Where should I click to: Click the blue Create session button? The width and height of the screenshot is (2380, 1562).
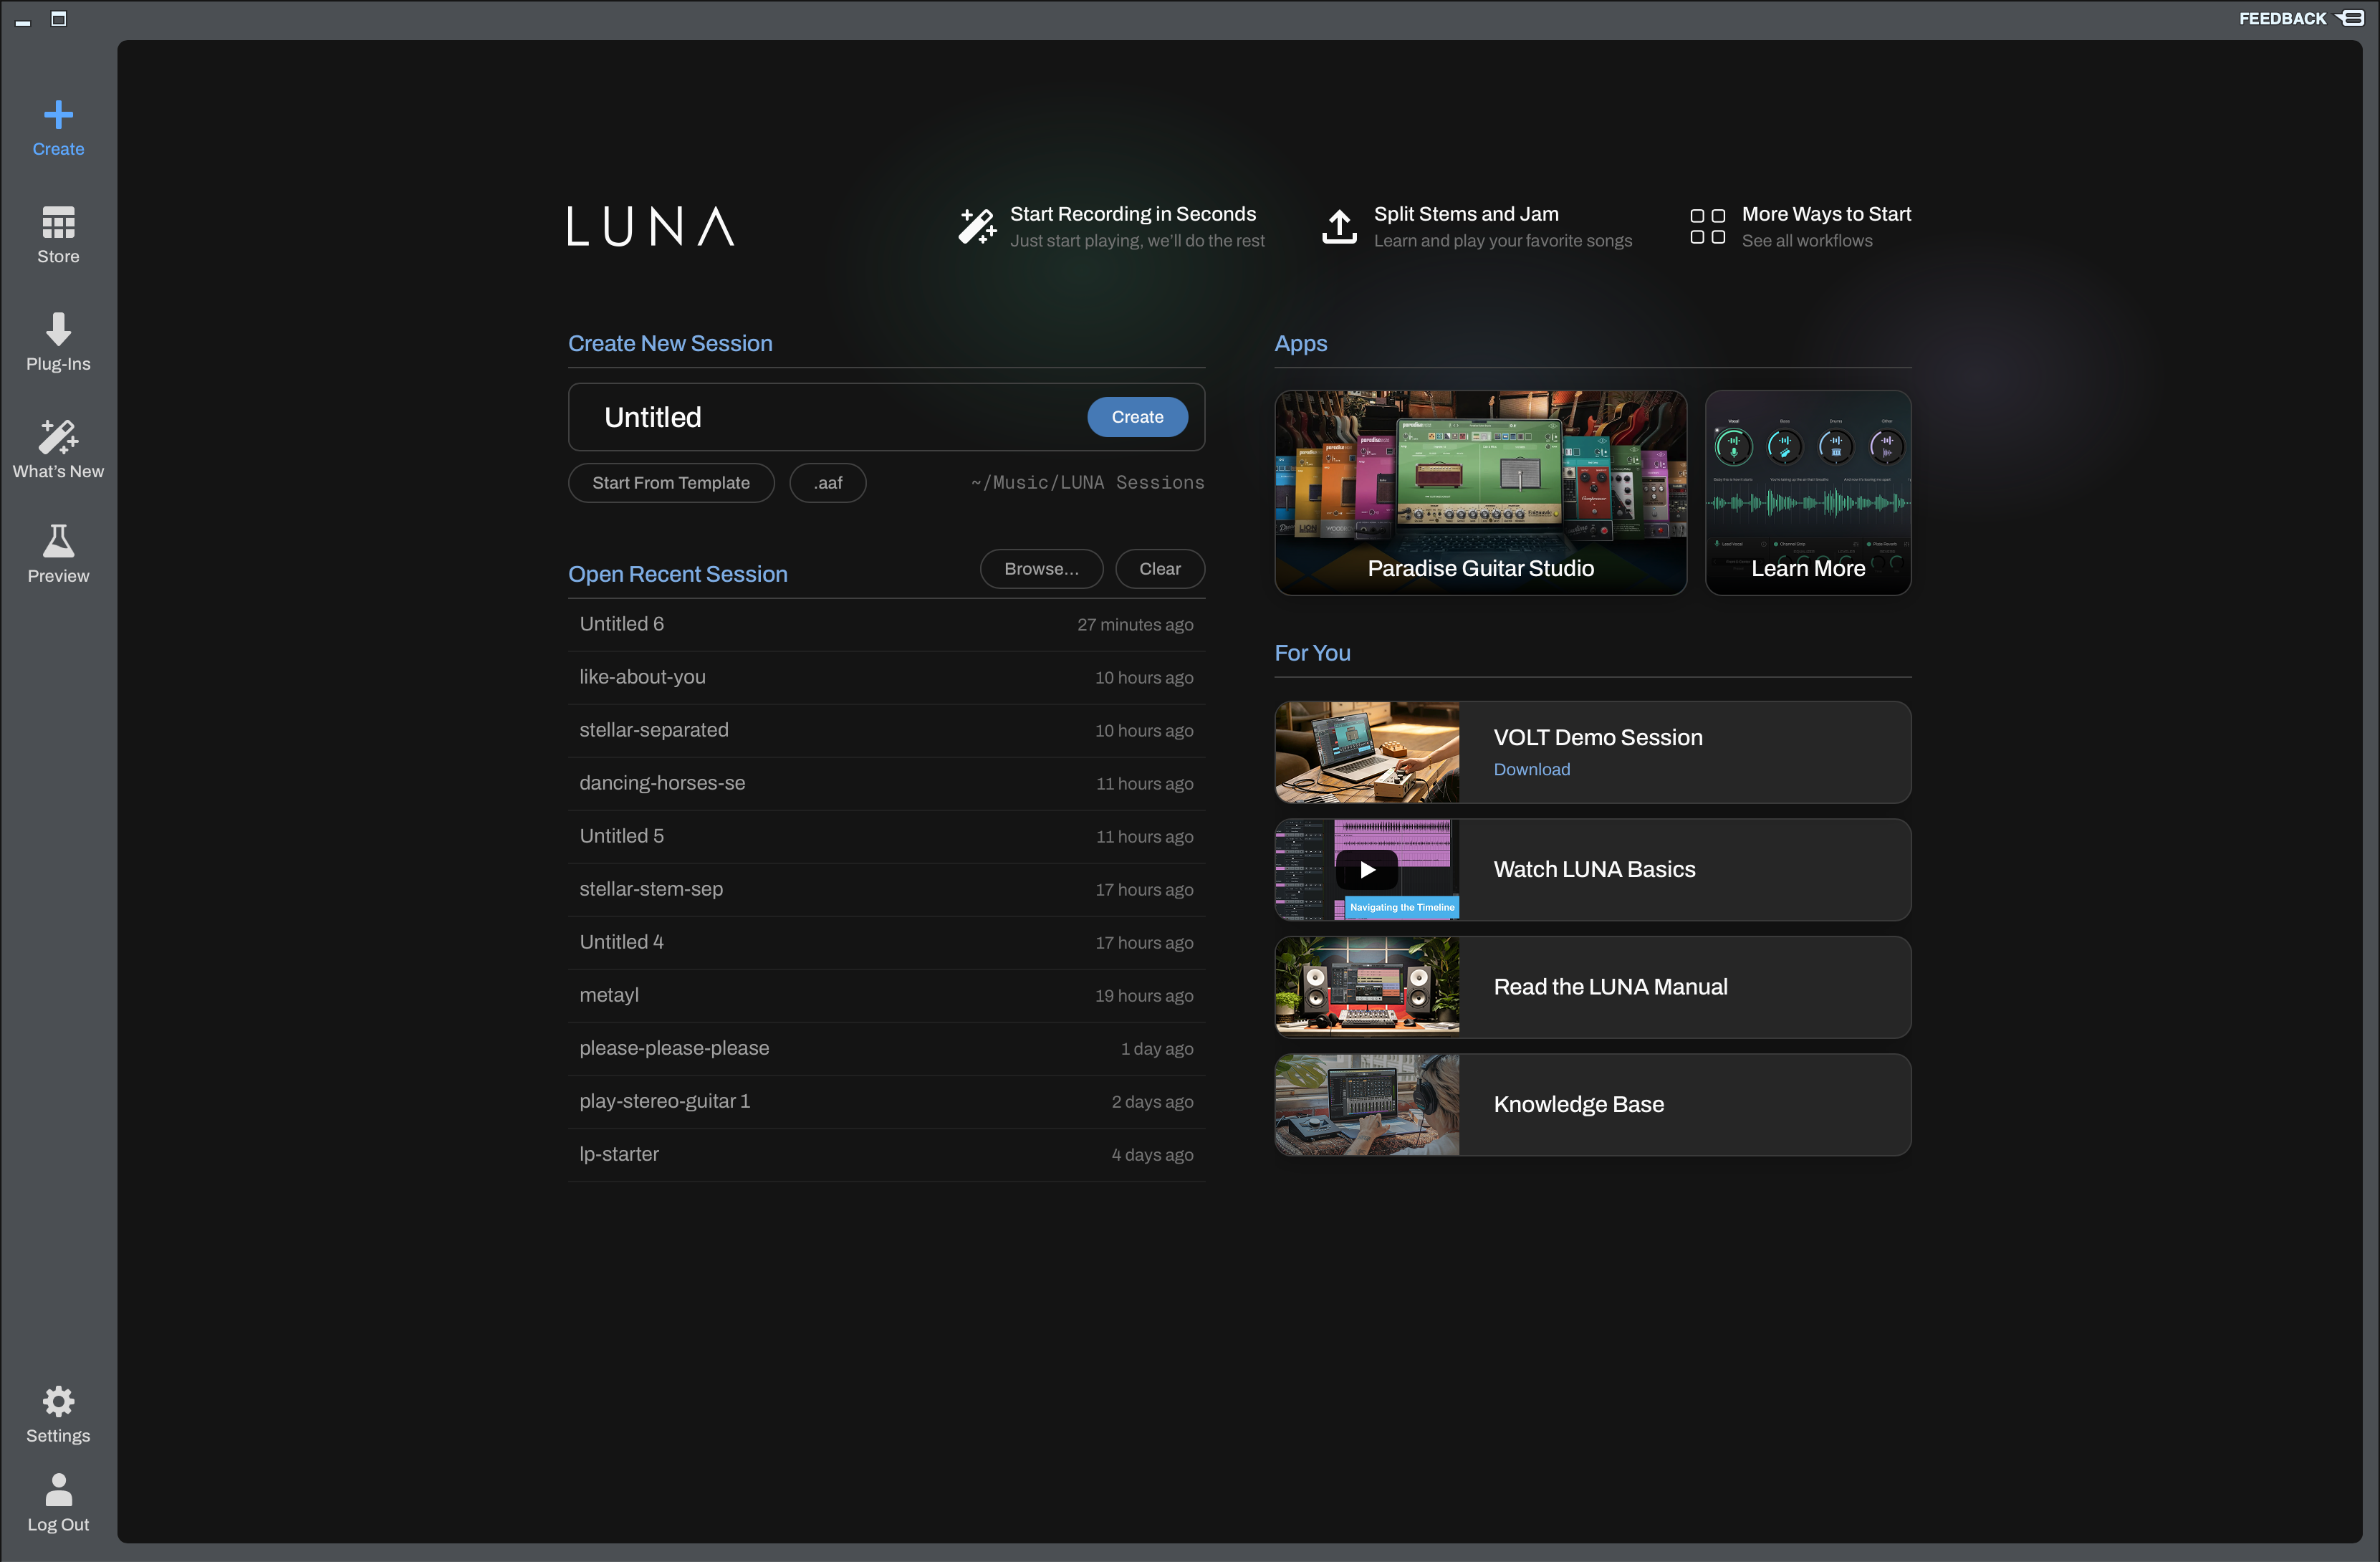click(x=1137, y=417)
